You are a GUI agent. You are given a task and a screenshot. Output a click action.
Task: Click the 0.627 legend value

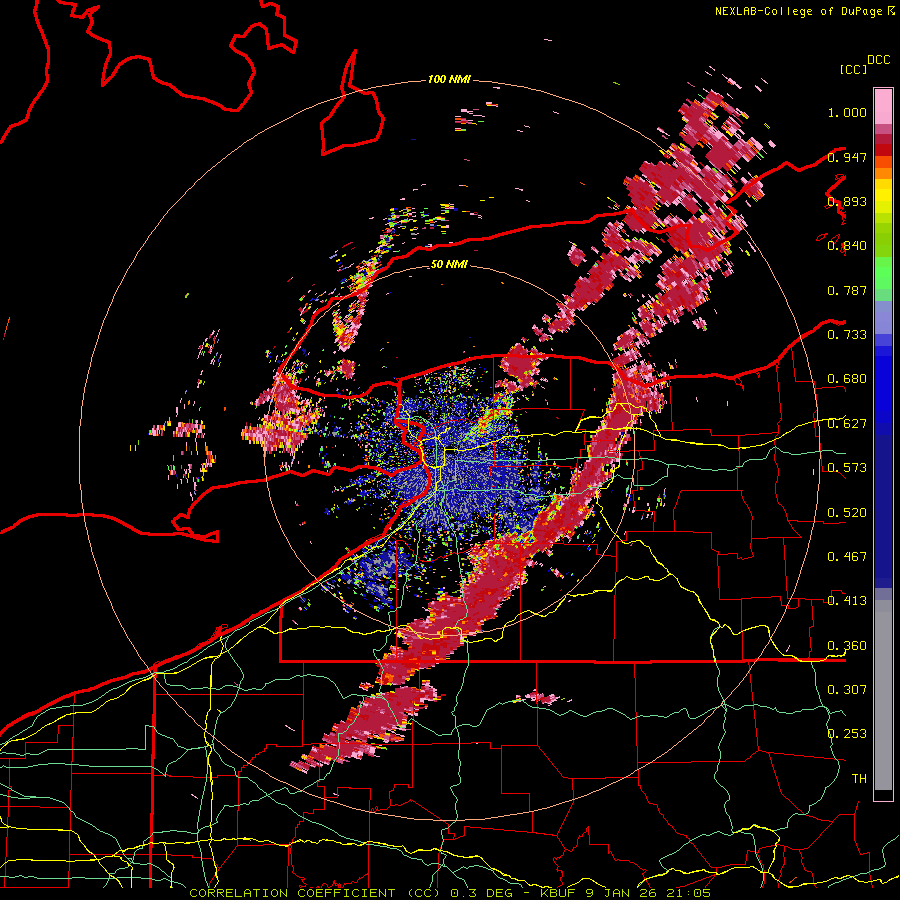[x=847, y=424]
